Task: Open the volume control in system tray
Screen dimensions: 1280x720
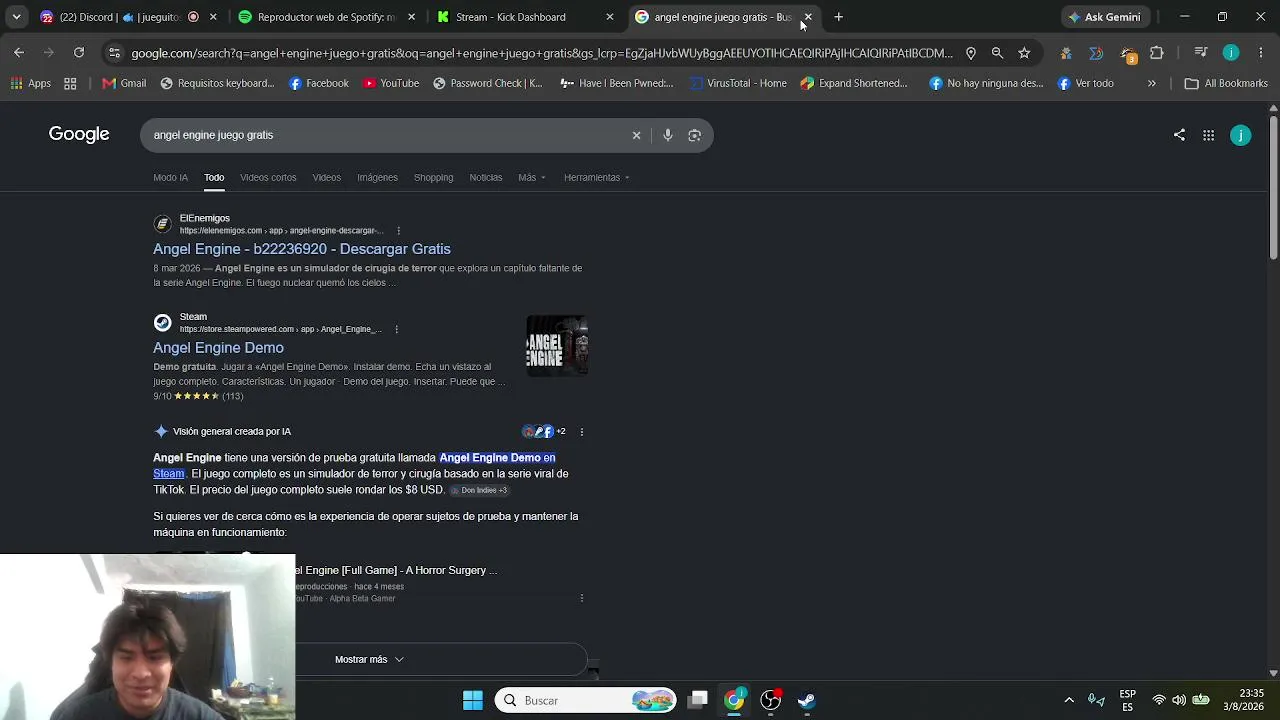Action: [1179, 700]
